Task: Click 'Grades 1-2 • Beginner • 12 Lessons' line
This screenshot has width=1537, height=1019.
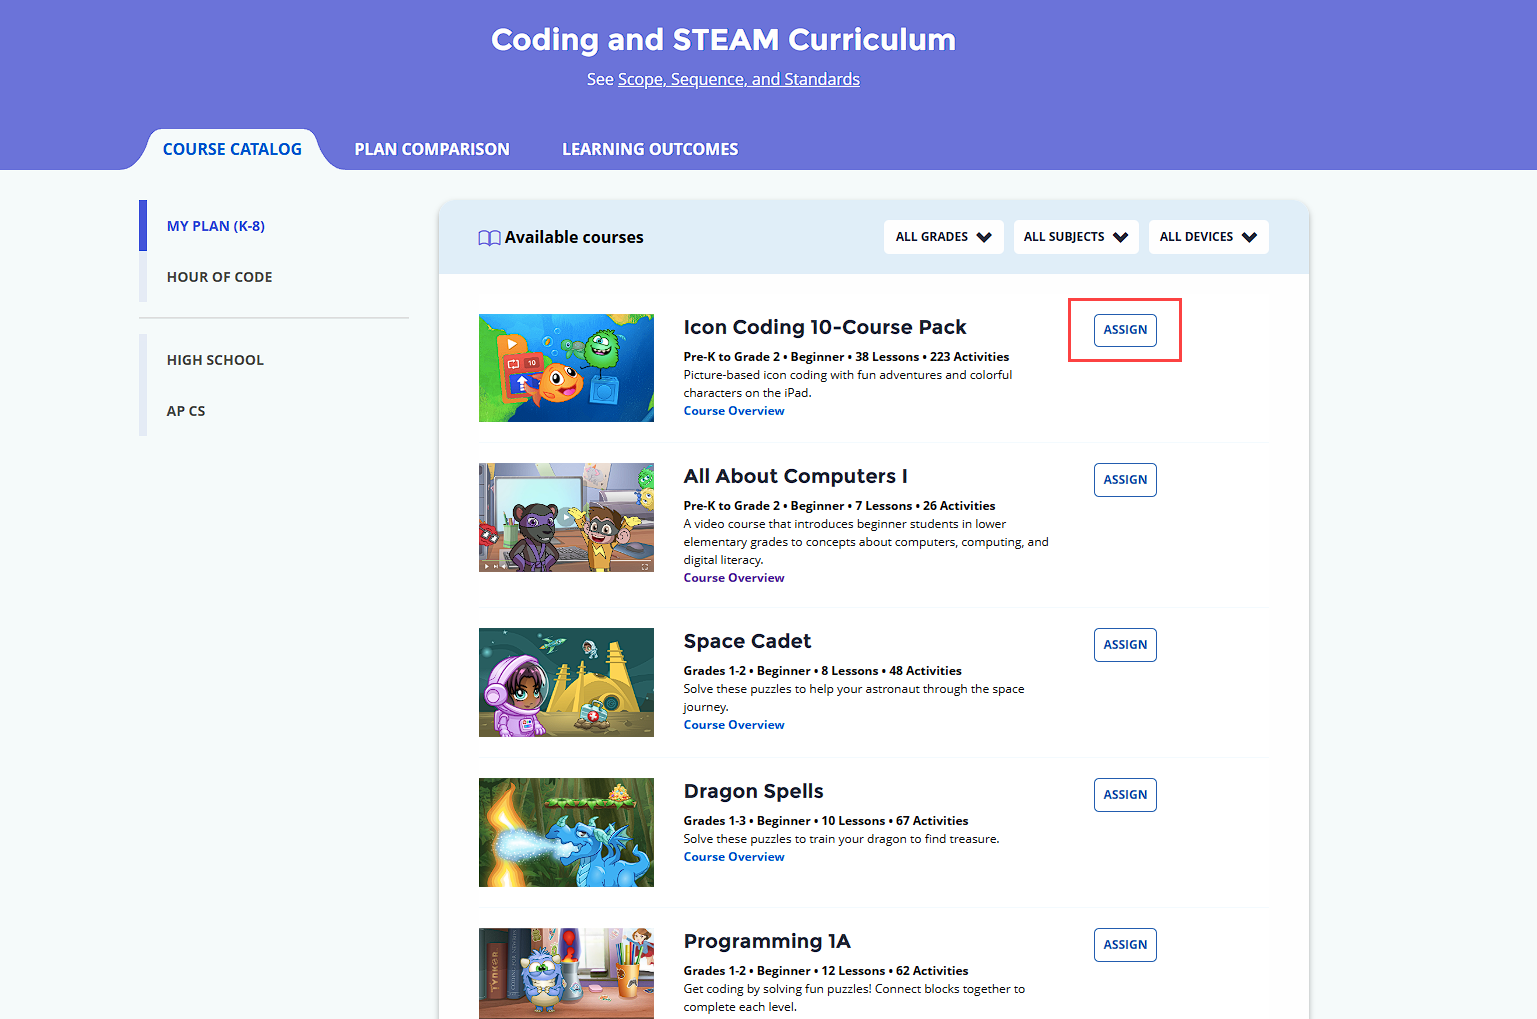Action: pos(826,971)
